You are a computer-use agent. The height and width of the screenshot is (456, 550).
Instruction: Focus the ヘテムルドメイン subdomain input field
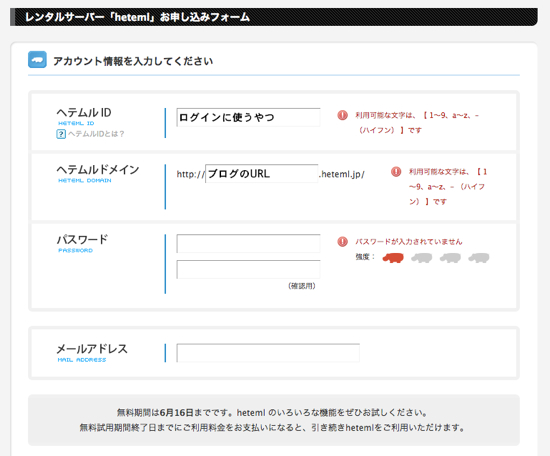click(262, 173)
